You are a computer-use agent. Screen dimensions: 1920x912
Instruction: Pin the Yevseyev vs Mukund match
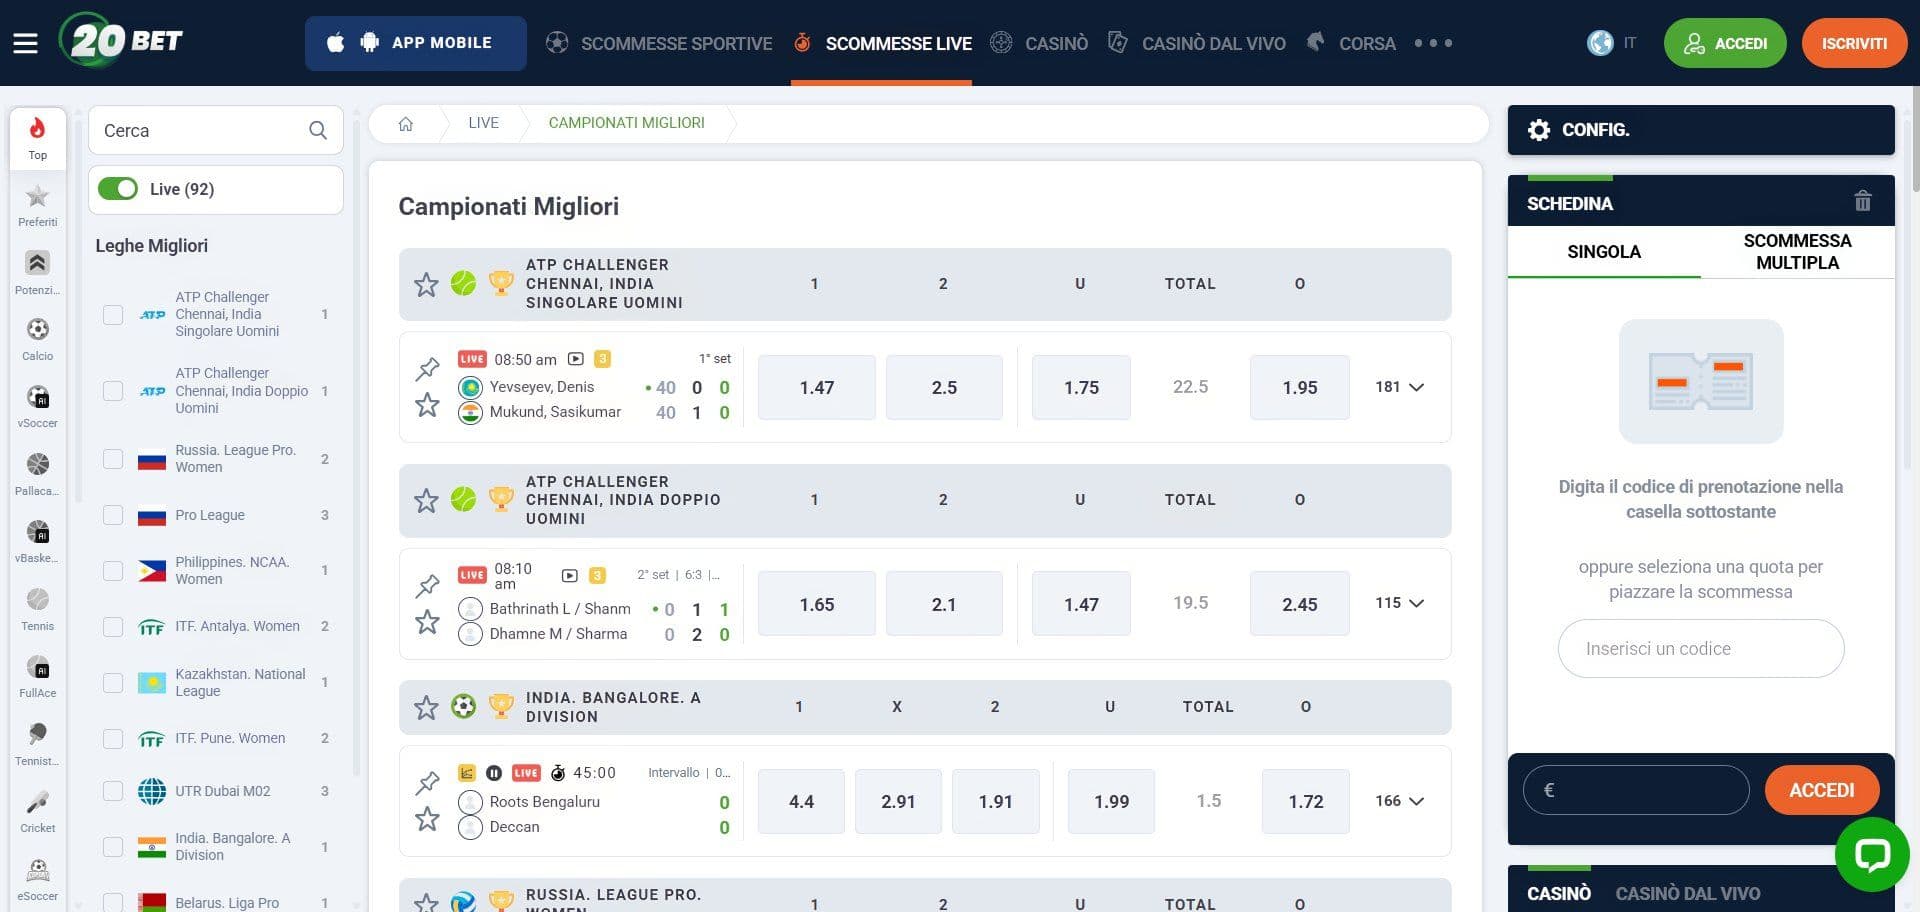[x=428, y=368]
